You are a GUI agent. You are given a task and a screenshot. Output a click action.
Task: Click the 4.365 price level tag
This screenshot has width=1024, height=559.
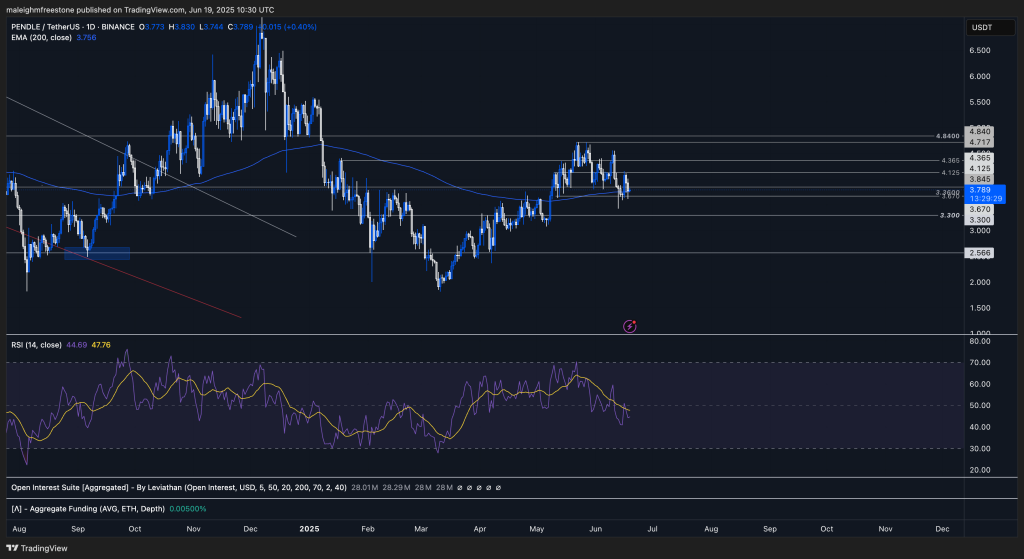point(979,158)
